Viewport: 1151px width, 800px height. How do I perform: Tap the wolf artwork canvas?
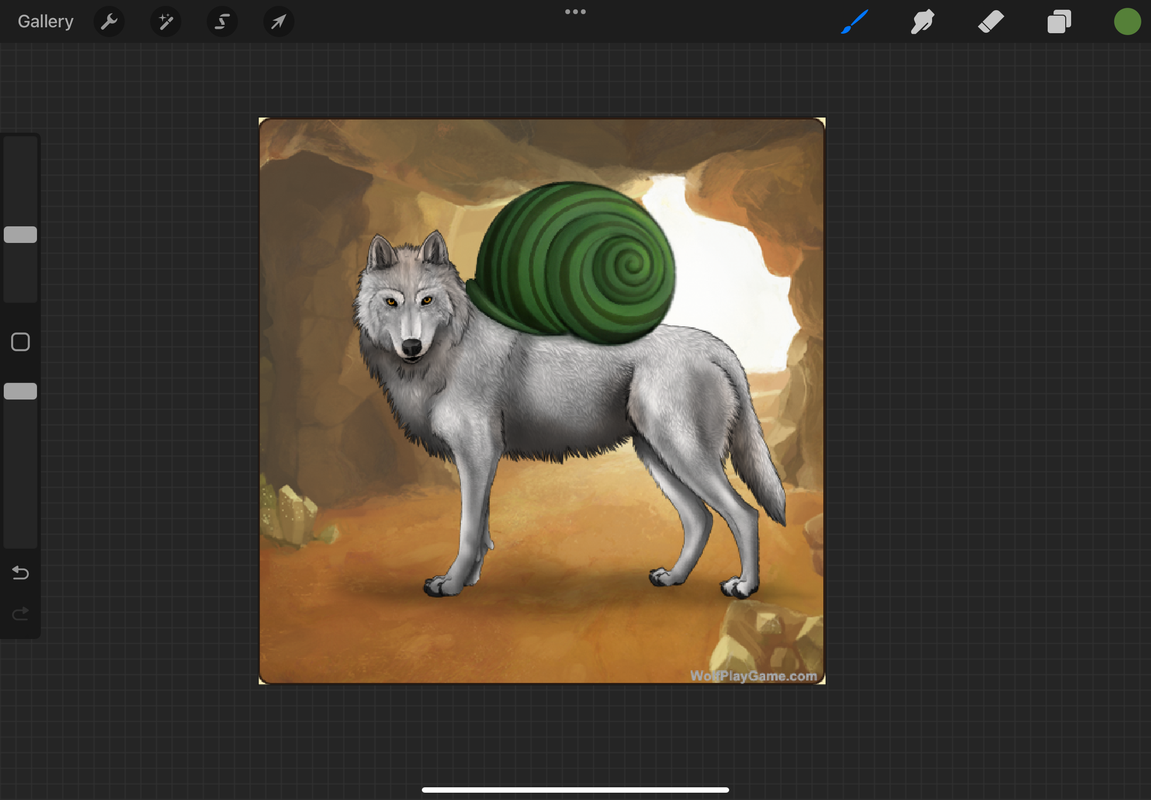542,401
